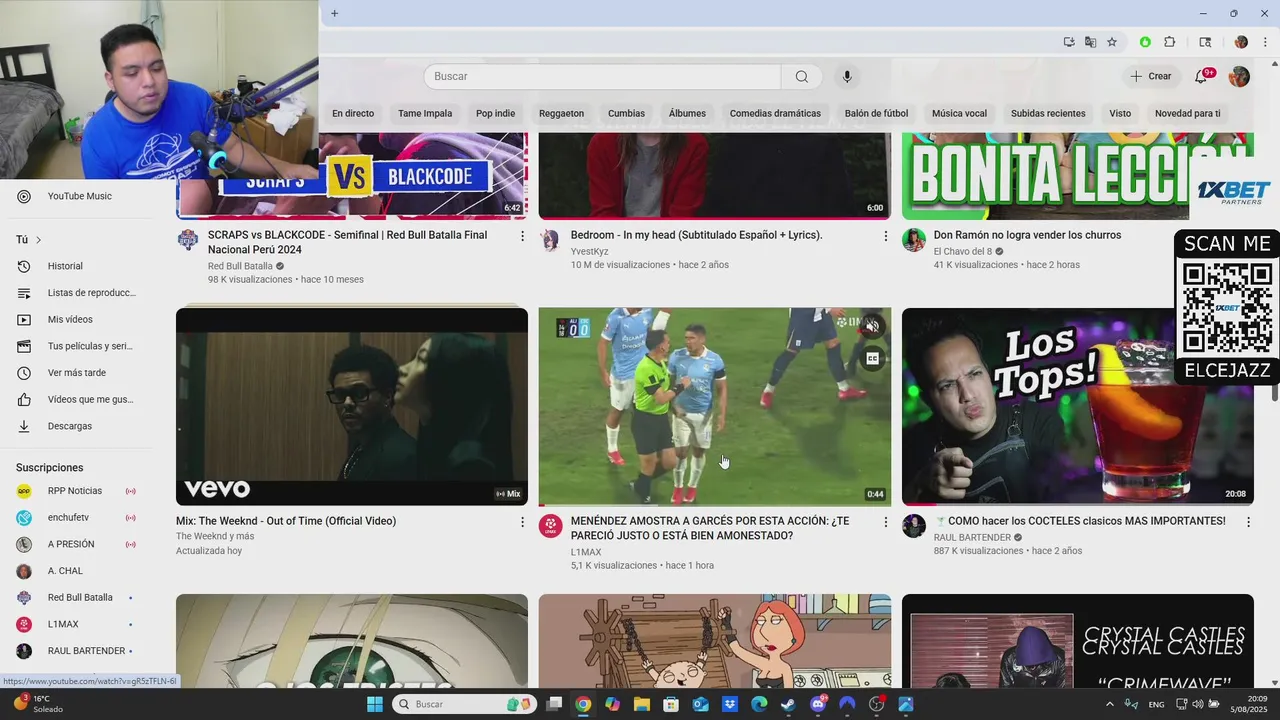Open the YouTube account avatar menu
The image size is (1280, 720).
pyautogui.click(x=1239, y=76)
